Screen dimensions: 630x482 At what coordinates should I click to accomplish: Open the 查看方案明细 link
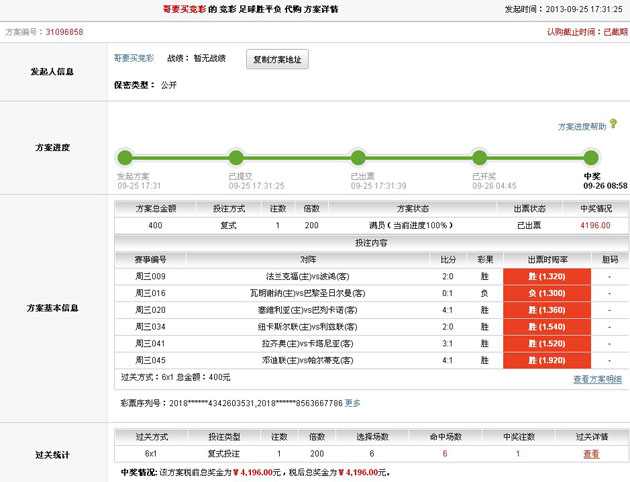(597, 379)
